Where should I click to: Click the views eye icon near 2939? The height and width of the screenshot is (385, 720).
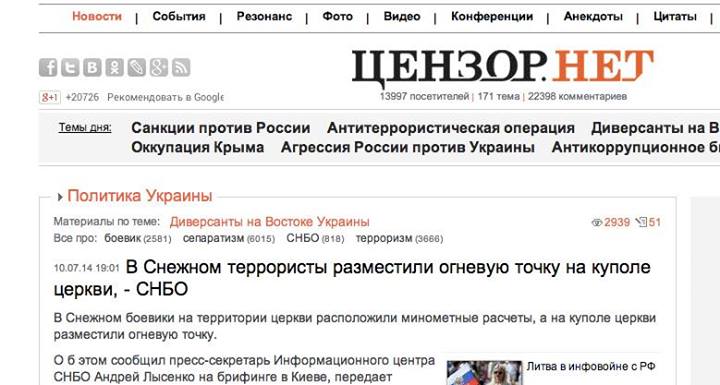tap(596, 223)
